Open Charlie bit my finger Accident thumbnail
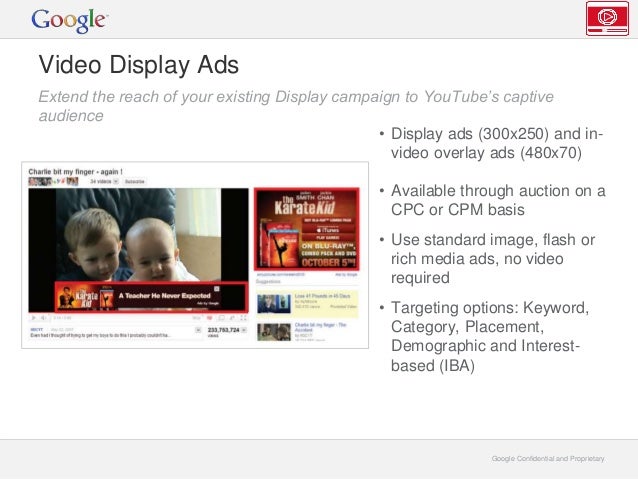 point(273,332)
